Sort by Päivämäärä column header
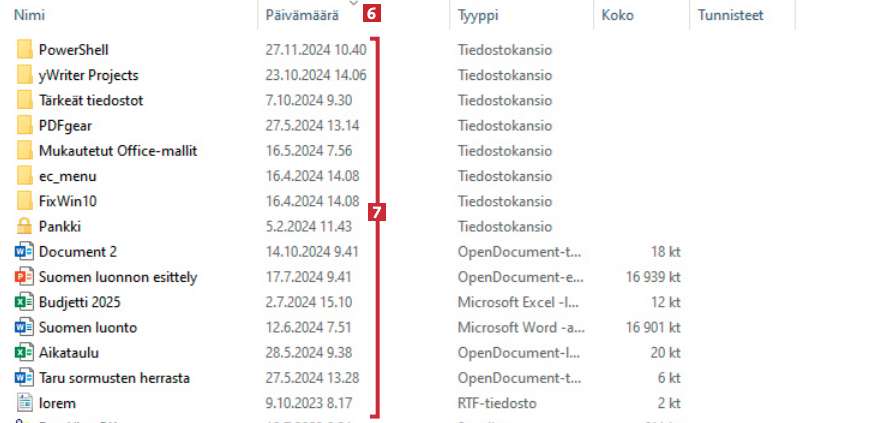Image resolution: width=881 pixels, height=423 pixels. coord(299,16)
